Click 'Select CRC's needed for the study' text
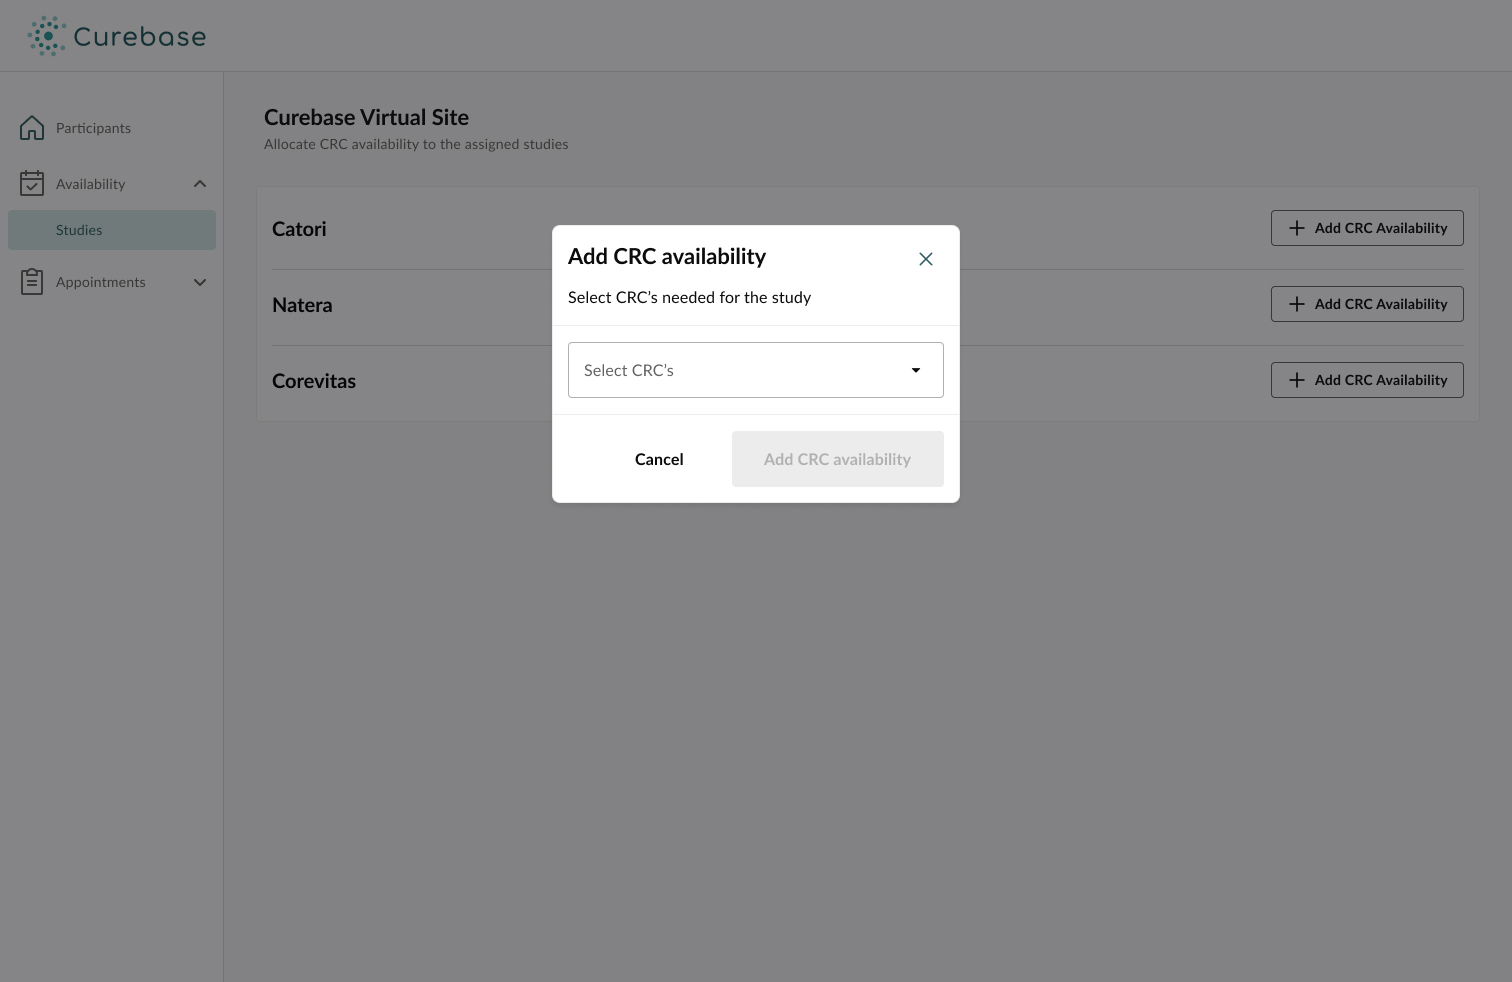 click(689, 297)
